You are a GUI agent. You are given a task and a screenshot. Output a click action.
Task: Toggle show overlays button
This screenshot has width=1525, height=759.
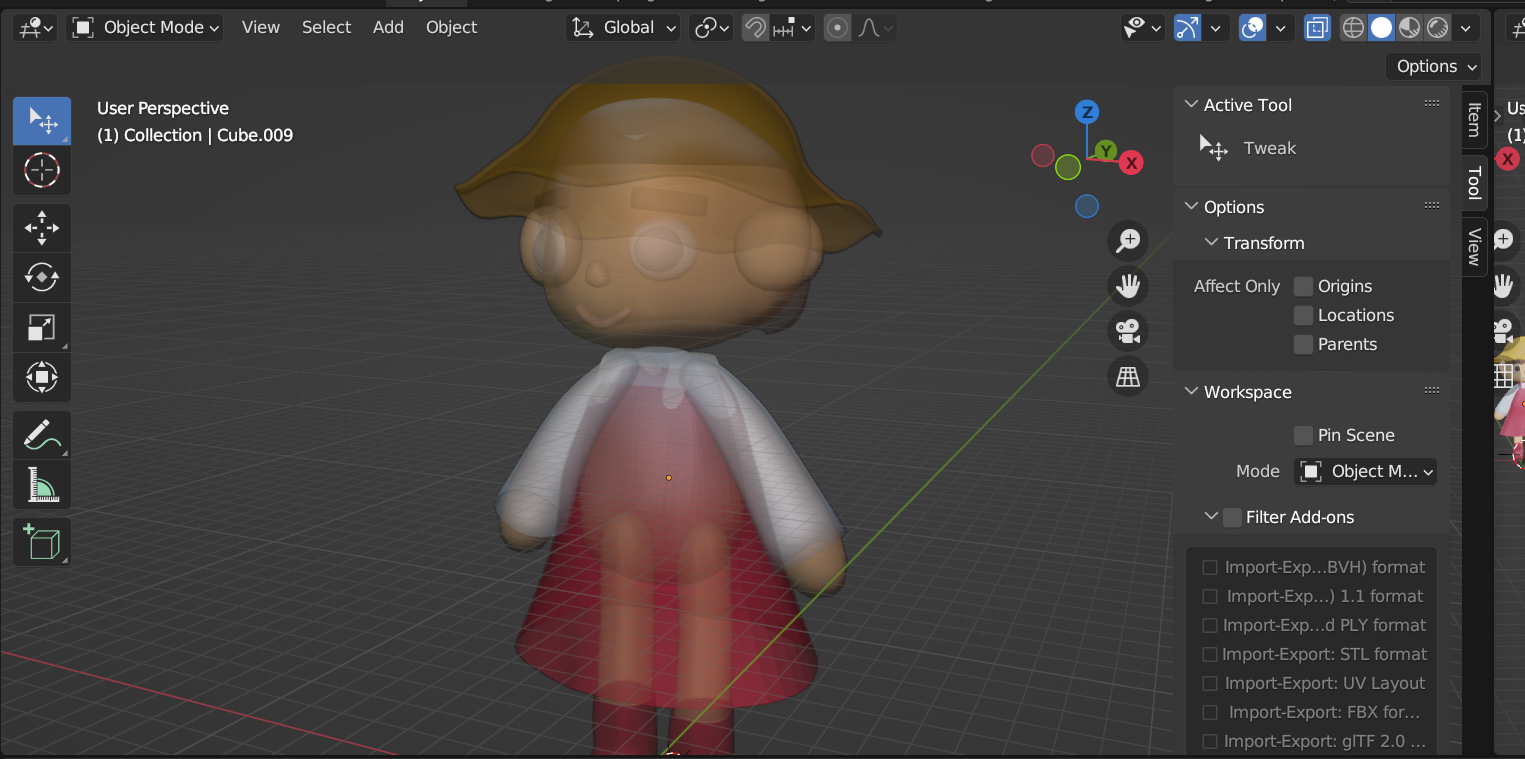[1252, 28]
